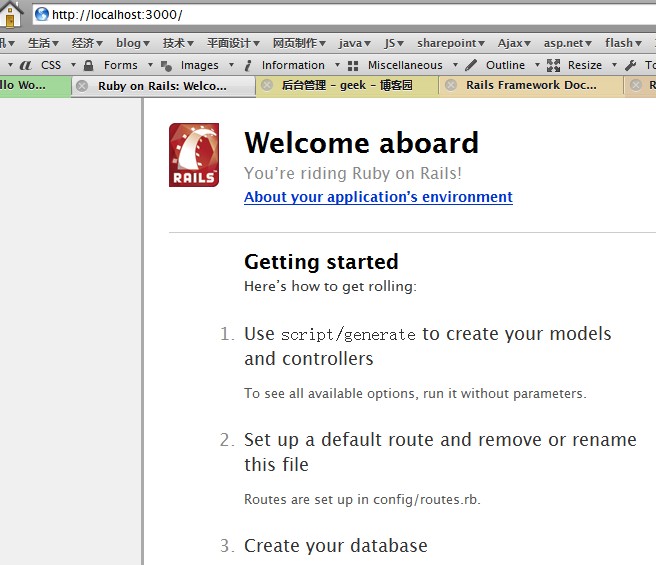Image resolution: width=656 pixels, height=565 pixels.
Task: Close the Rails Framework Doc... tab
Action: click(x=451, y=85)
